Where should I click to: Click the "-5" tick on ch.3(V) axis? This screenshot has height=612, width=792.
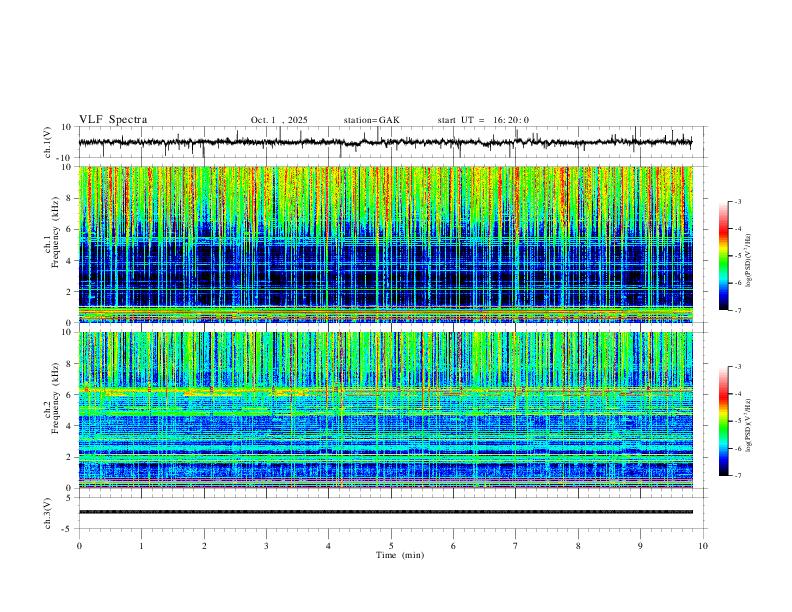68,529
